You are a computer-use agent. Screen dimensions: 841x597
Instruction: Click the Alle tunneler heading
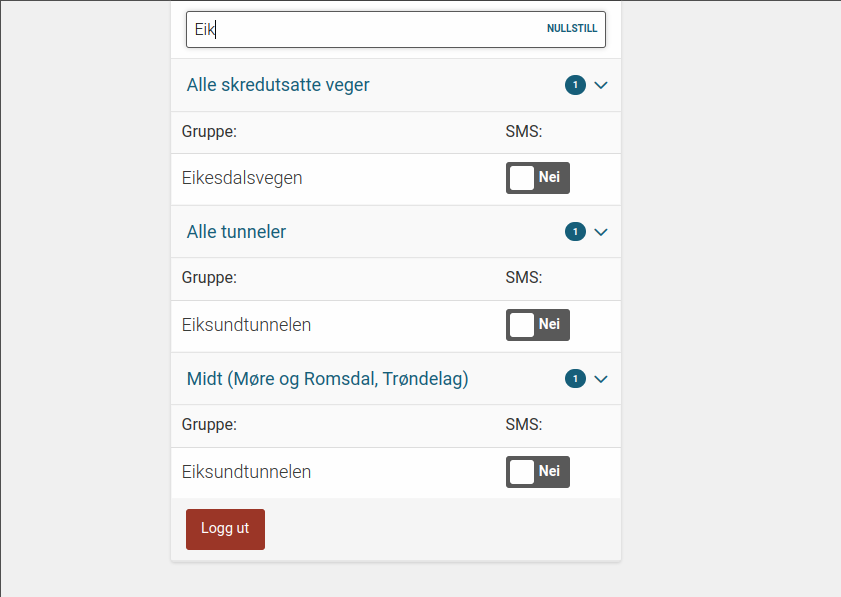[x=236, y=232]
